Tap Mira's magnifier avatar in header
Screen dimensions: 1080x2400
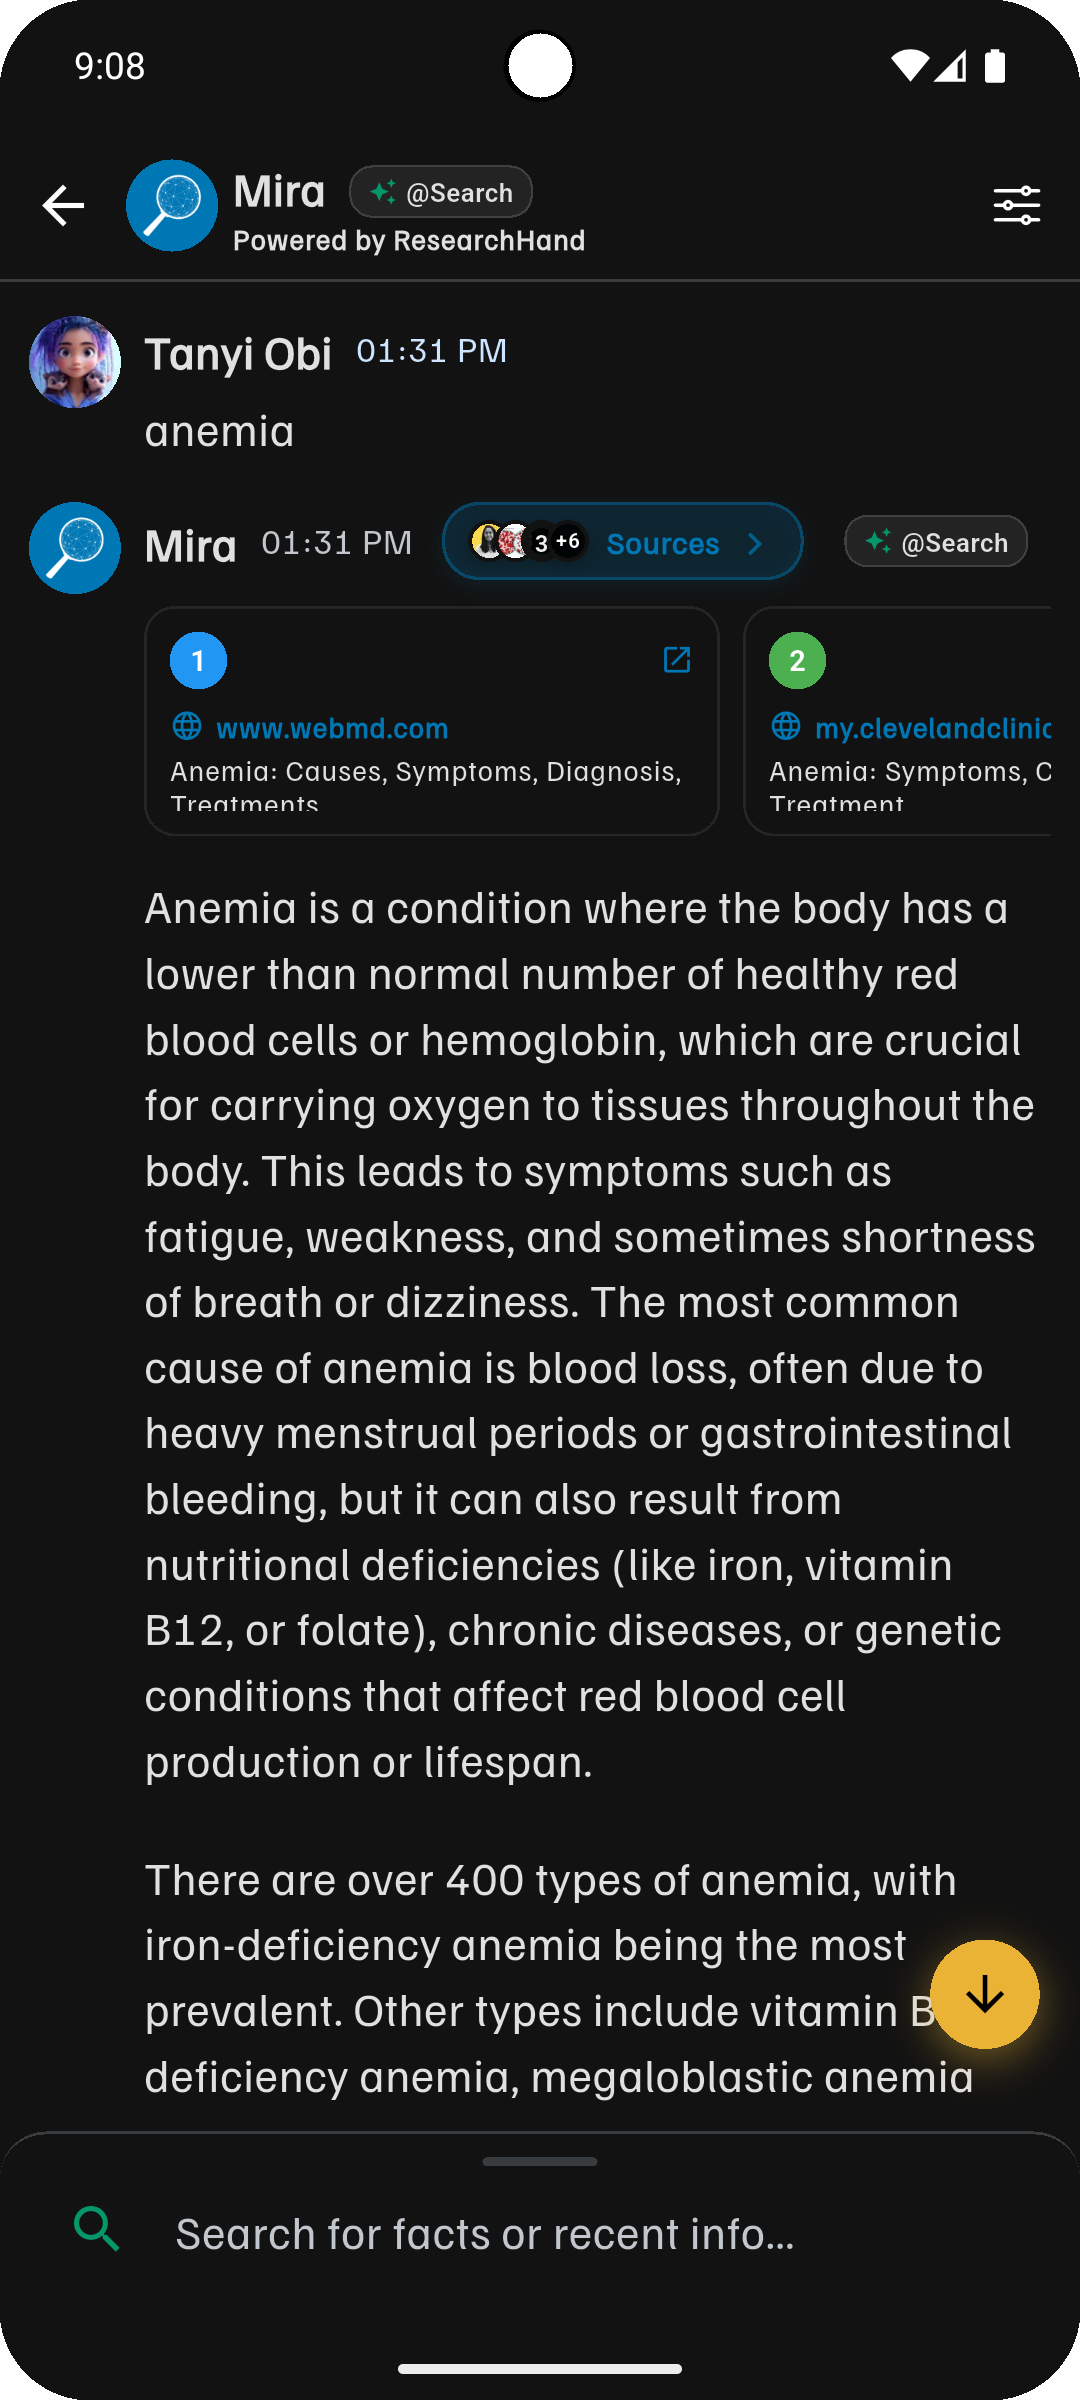point(172,206)
